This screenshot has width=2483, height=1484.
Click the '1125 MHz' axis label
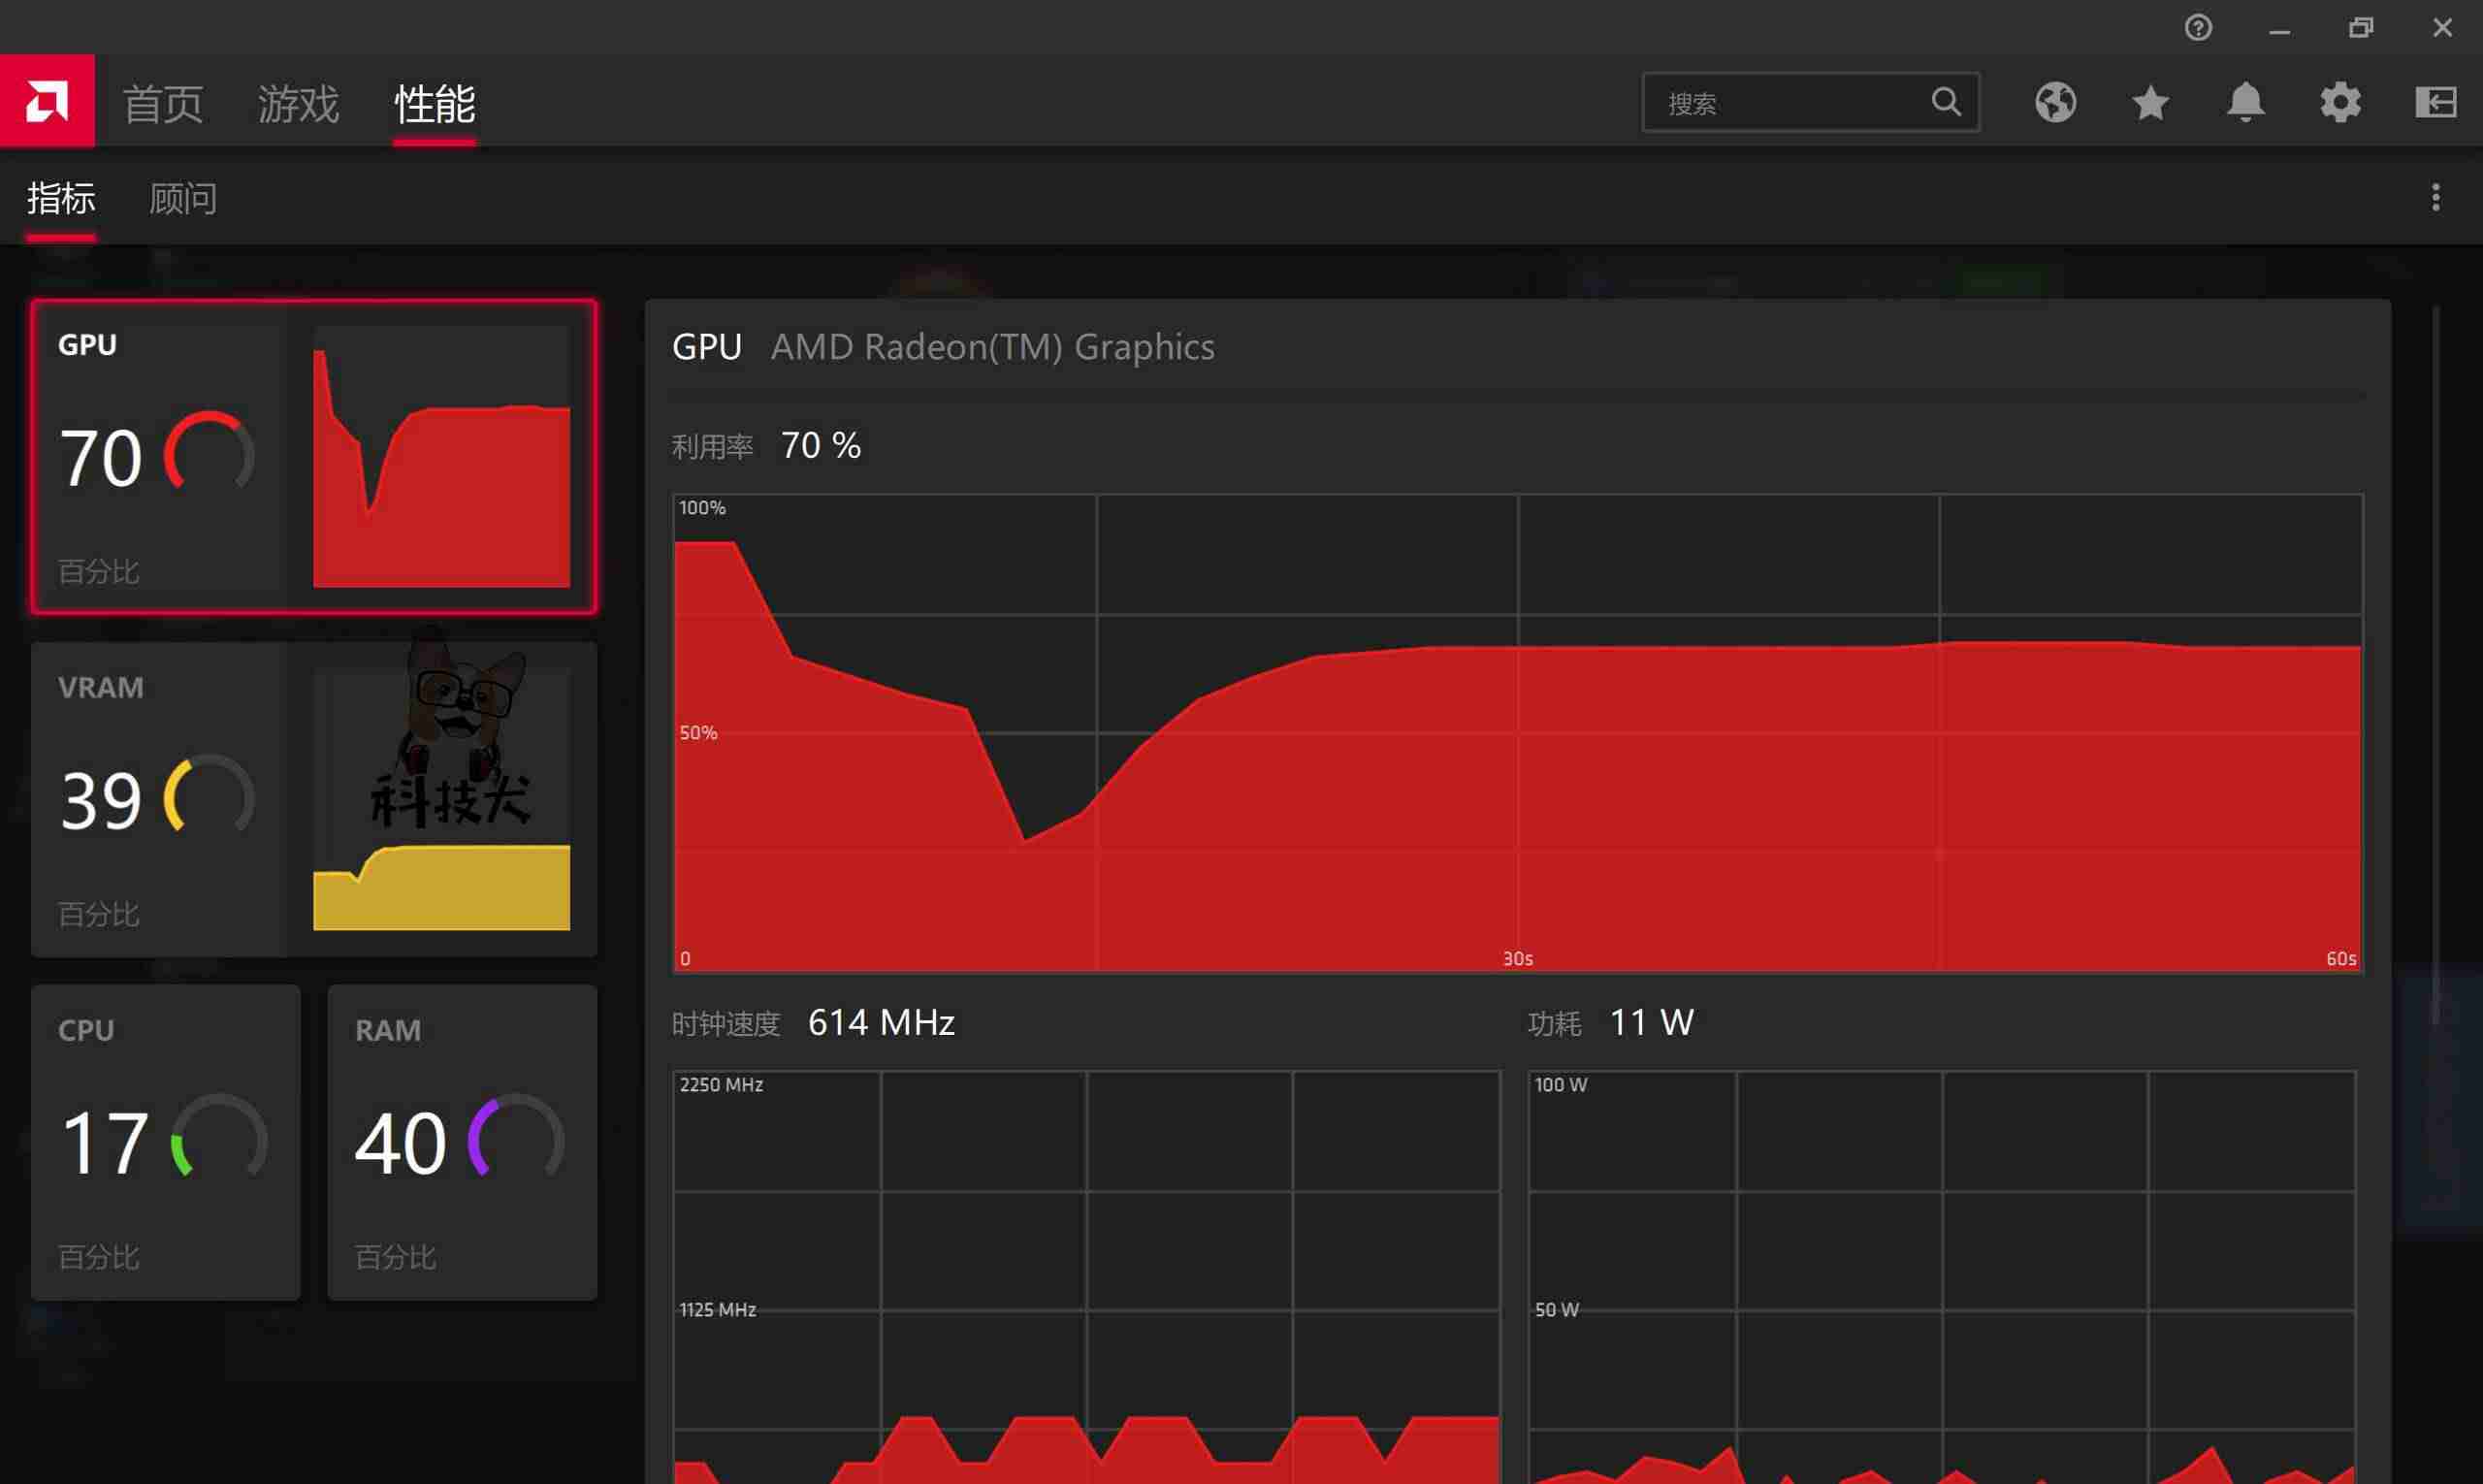(717, 1309)
